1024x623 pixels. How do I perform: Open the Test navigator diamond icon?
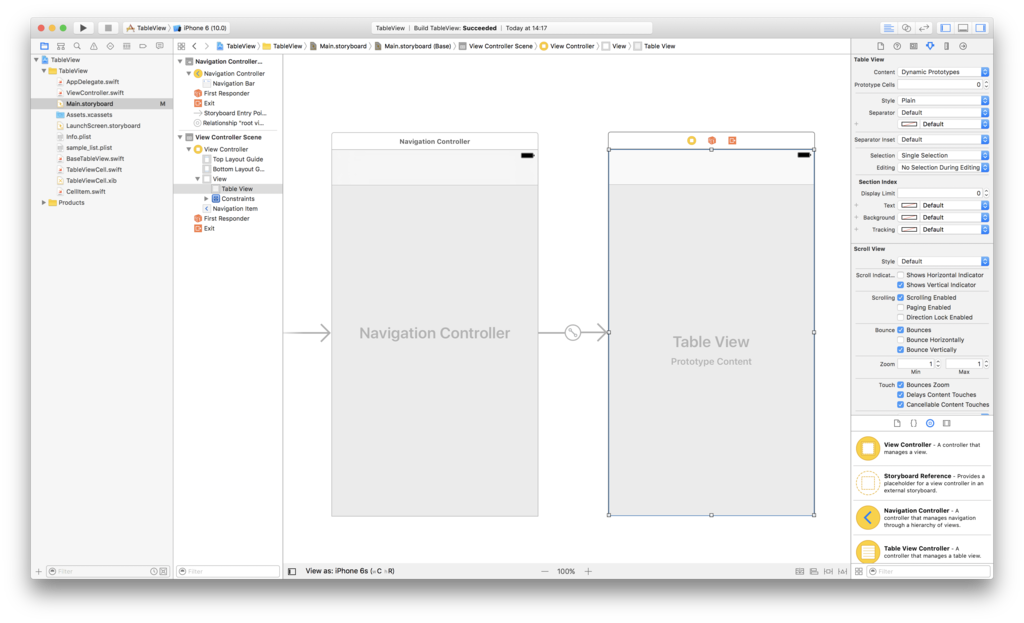click(x=110, y=46)
